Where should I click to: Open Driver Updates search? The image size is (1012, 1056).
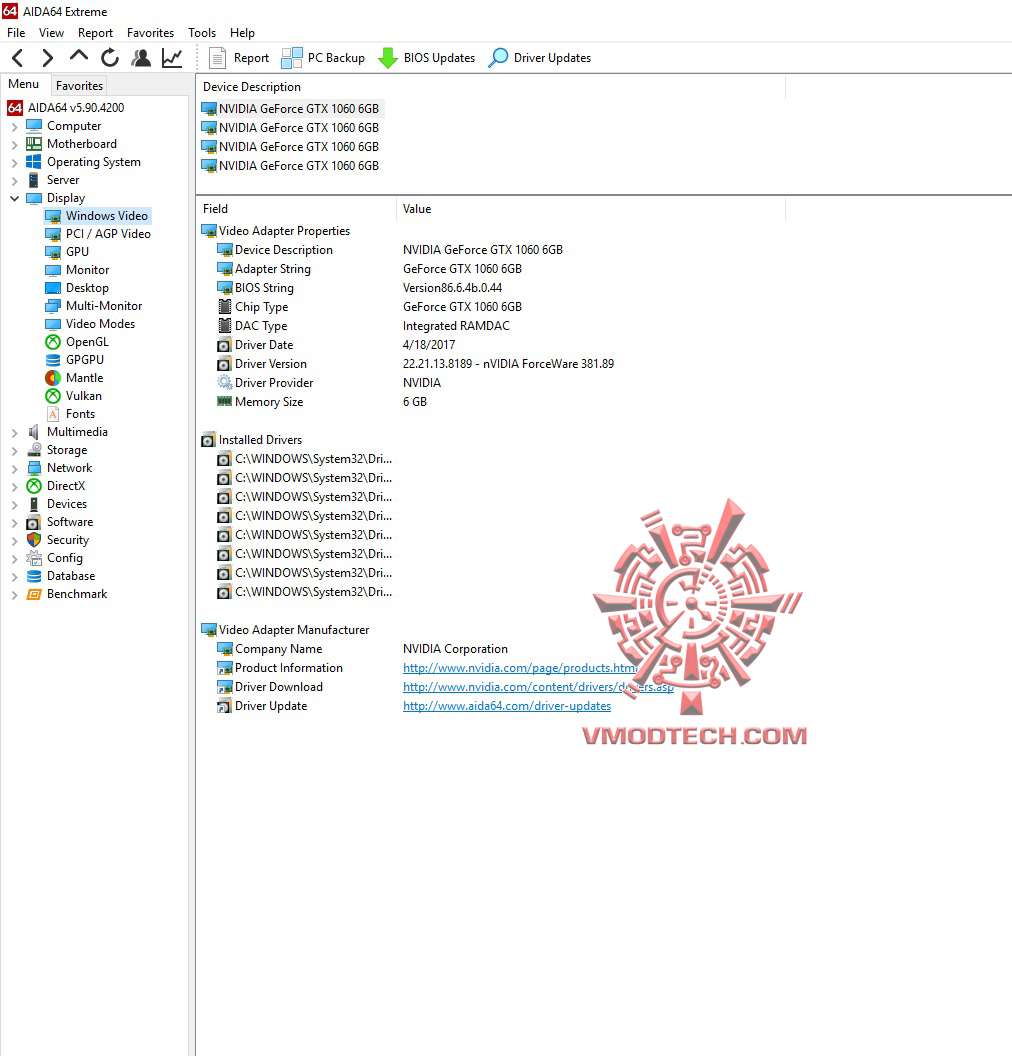(x=539, y=58)
